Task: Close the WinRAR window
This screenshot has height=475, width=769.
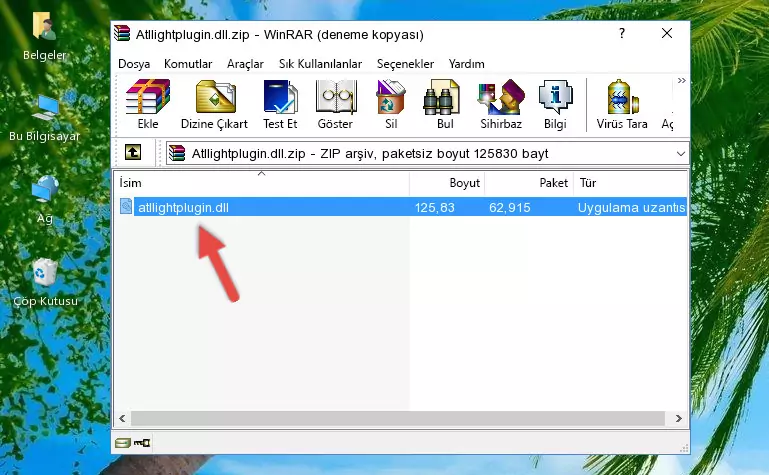Action: 667,33
